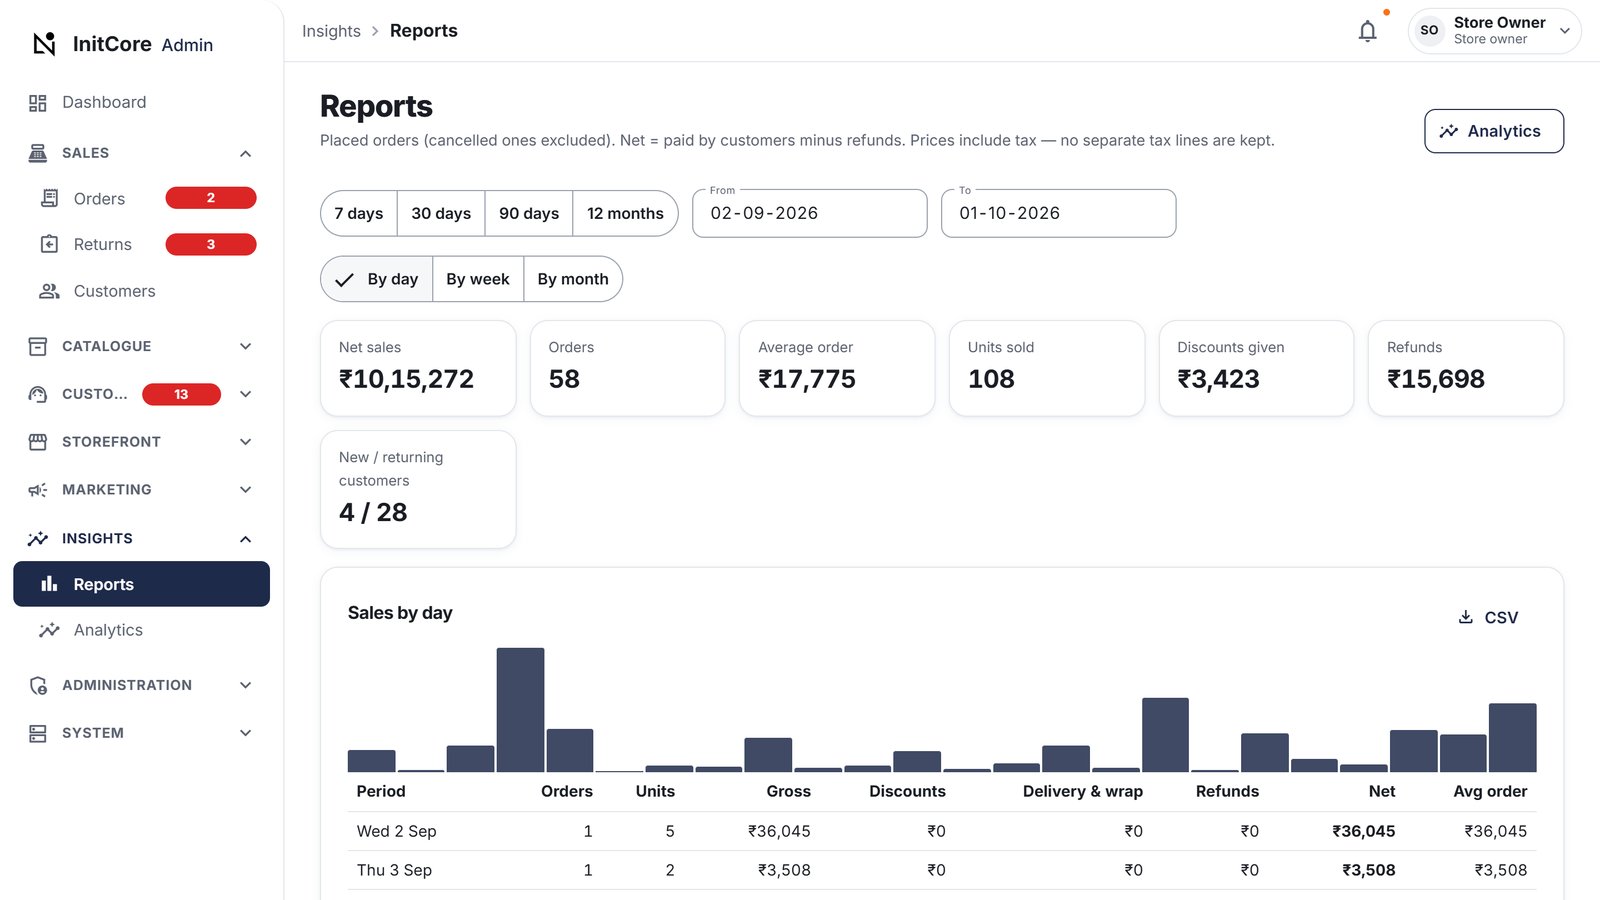Click the tallest bar in the sales chart
Viewport: 1600px width, 900px height.
point(520,710)
